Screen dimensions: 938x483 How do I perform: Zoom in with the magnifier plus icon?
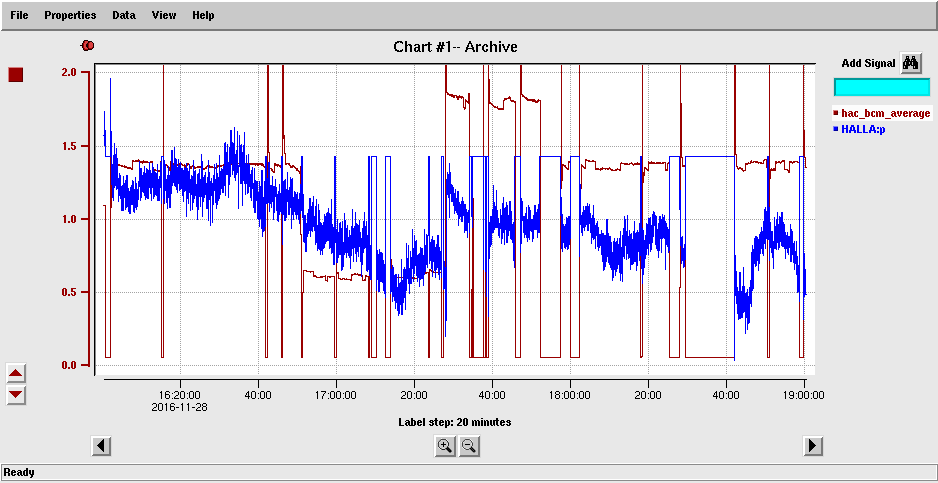coord(444,446)
